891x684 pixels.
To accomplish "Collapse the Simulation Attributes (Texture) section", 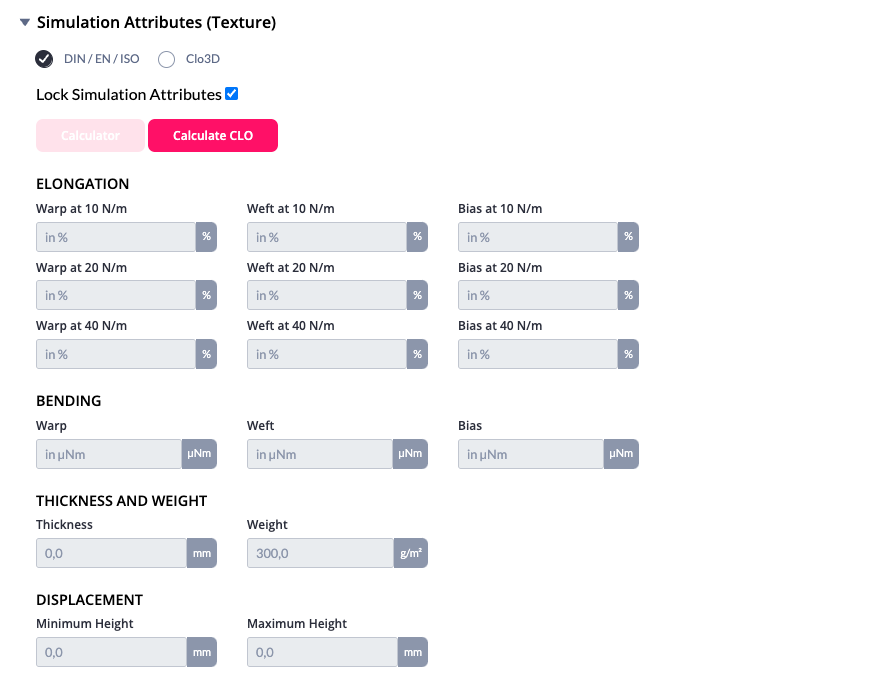I will tap(24, 23).
